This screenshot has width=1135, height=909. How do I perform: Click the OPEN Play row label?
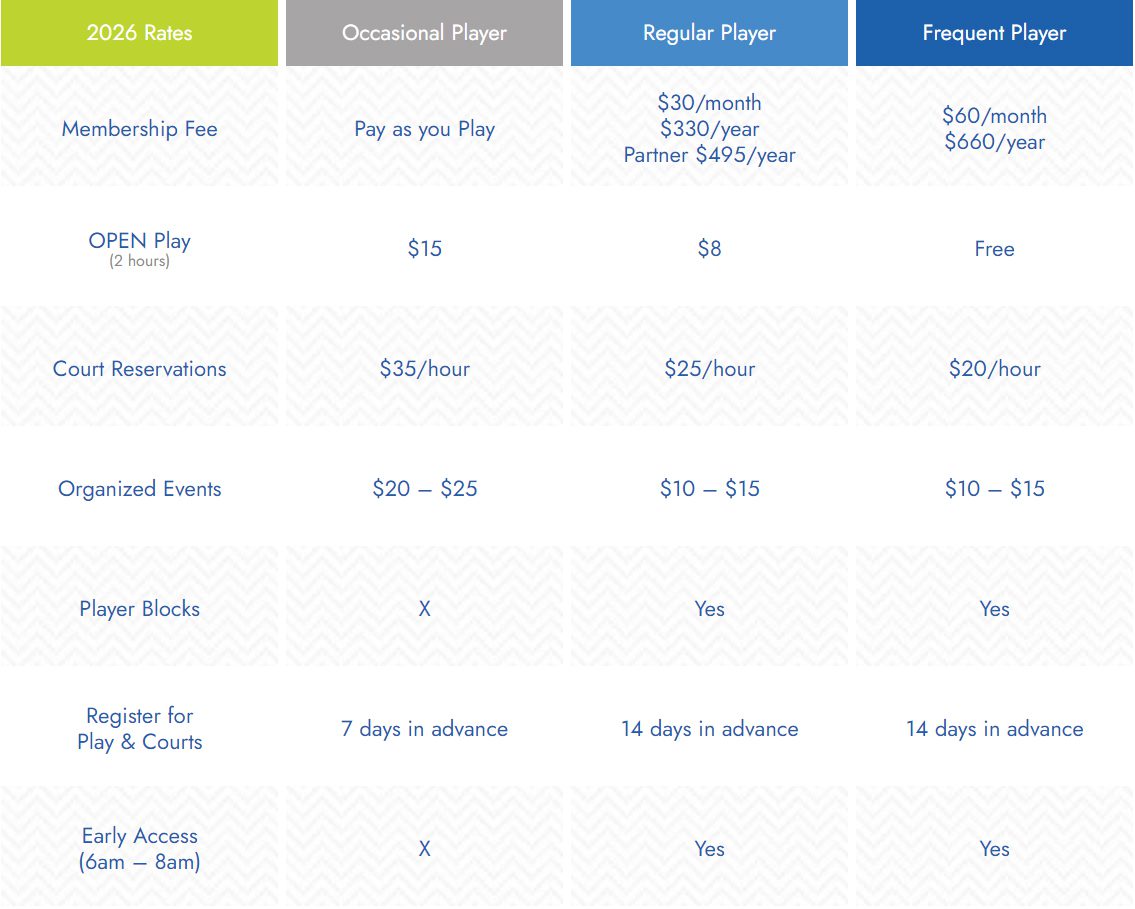pos(139,241)
